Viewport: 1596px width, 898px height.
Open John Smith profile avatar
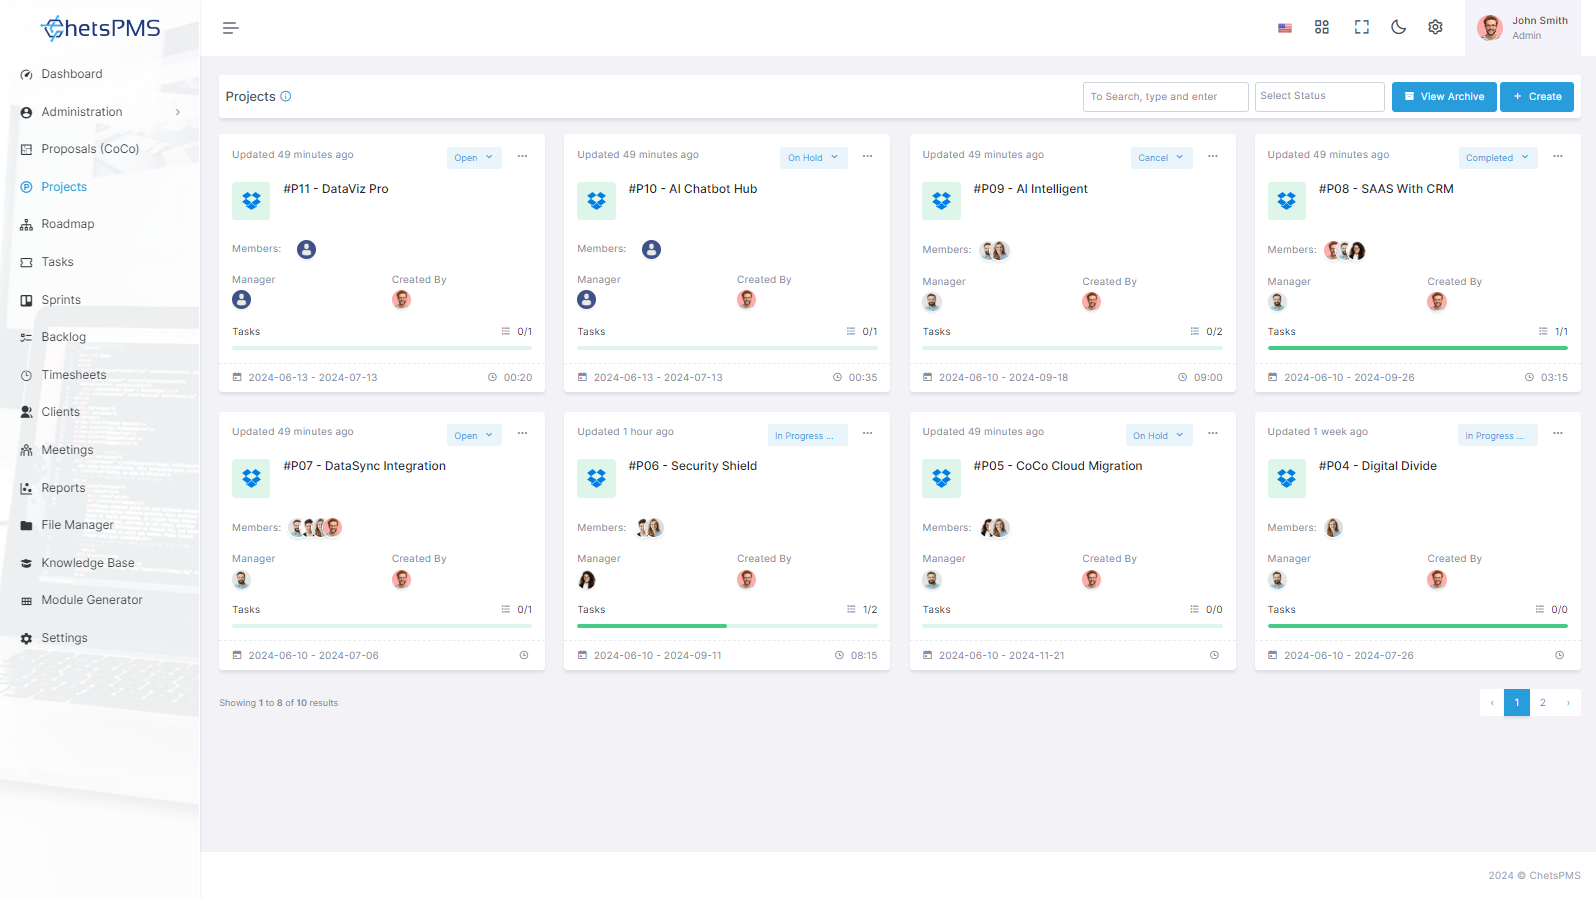tap(1490, 28)
